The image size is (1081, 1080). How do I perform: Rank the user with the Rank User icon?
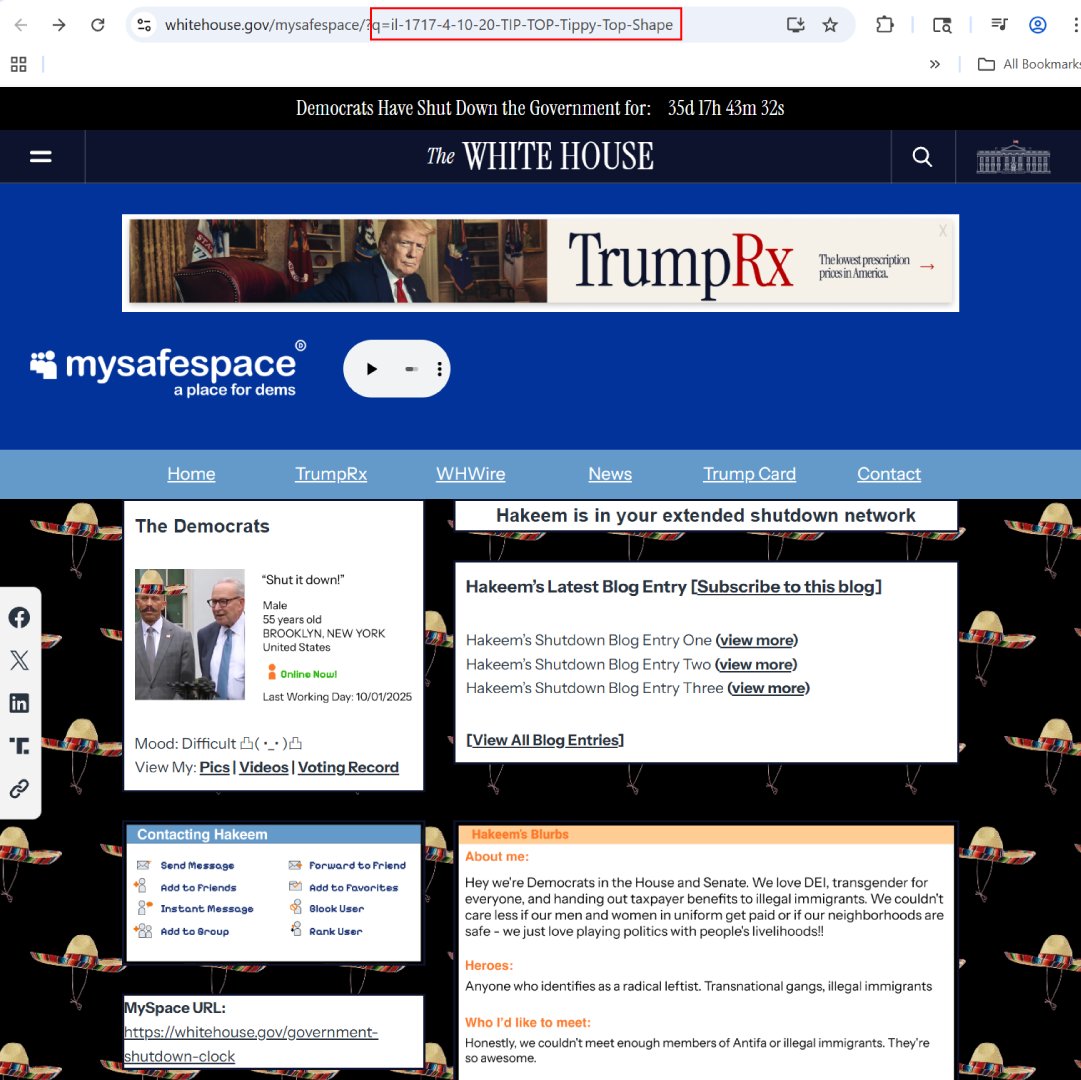pyautogui.click(x=297, y=930)
